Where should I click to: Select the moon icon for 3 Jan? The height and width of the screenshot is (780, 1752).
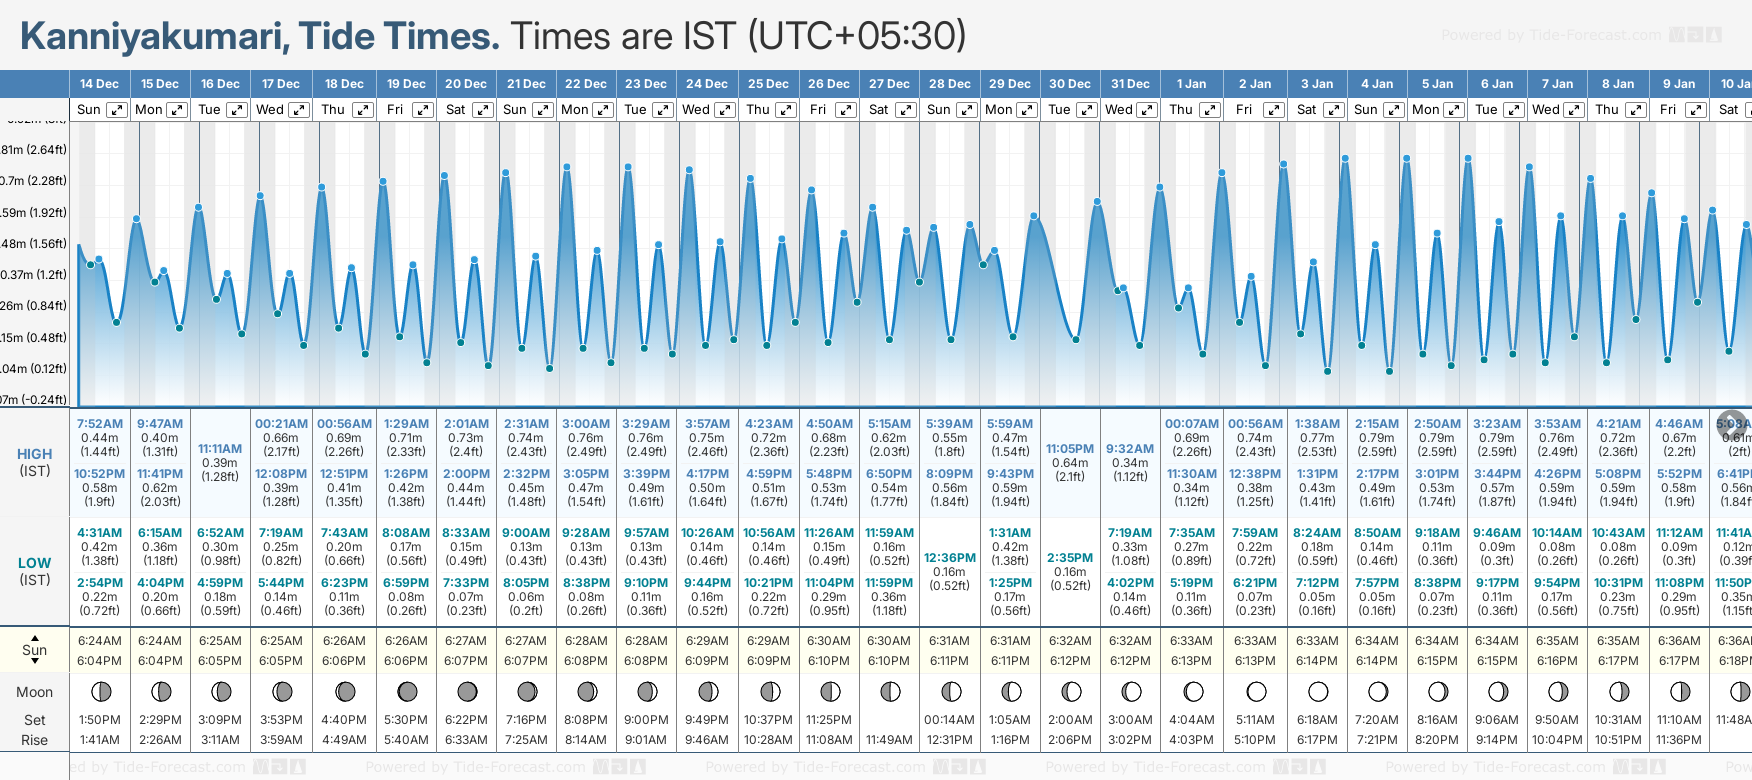pos(1318,691)
